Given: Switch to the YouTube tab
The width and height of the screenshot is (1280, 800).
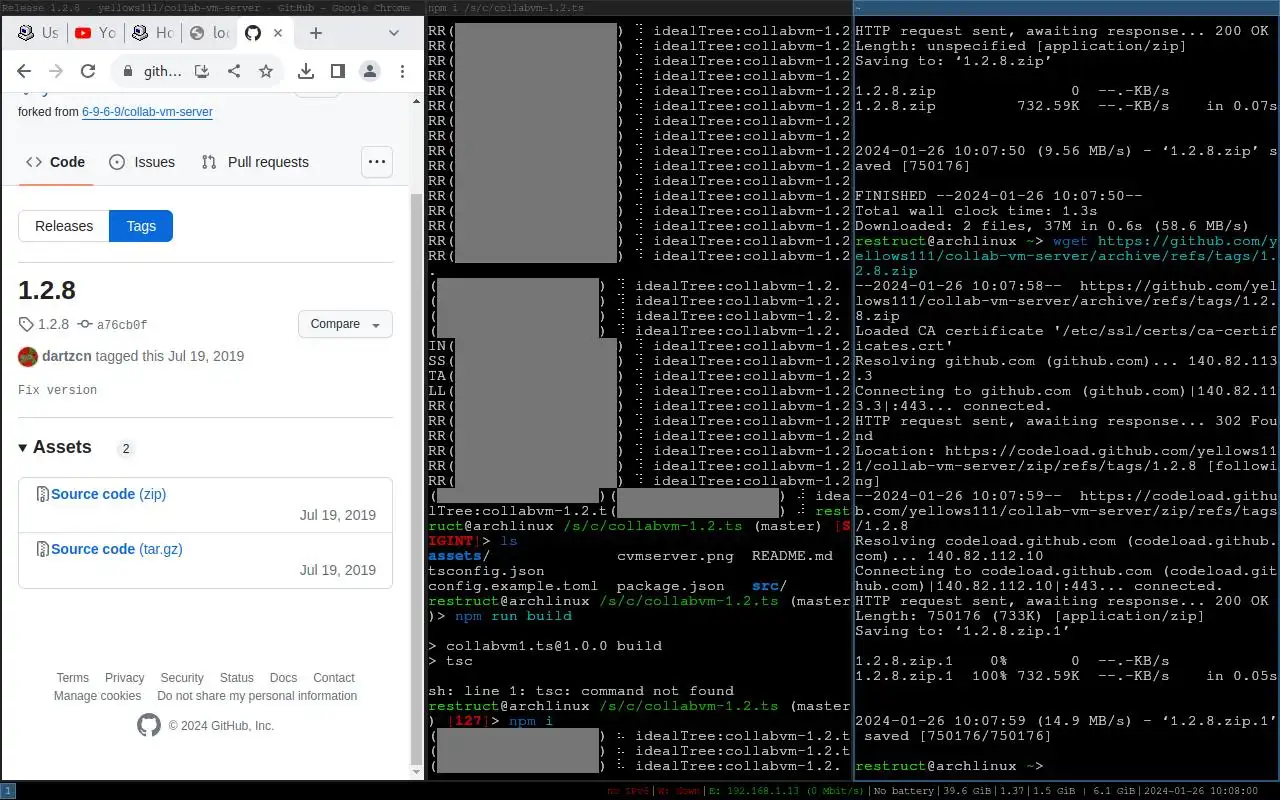Looking at the screenshot, I should tap(94, 33).
